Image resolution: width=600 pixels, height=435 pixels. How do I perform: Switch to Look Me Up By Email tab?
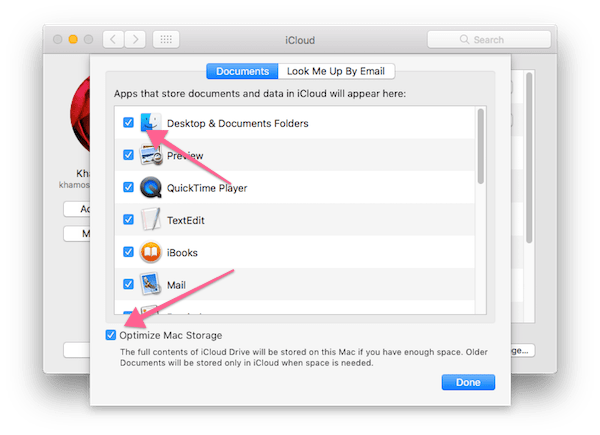(336, 72)
